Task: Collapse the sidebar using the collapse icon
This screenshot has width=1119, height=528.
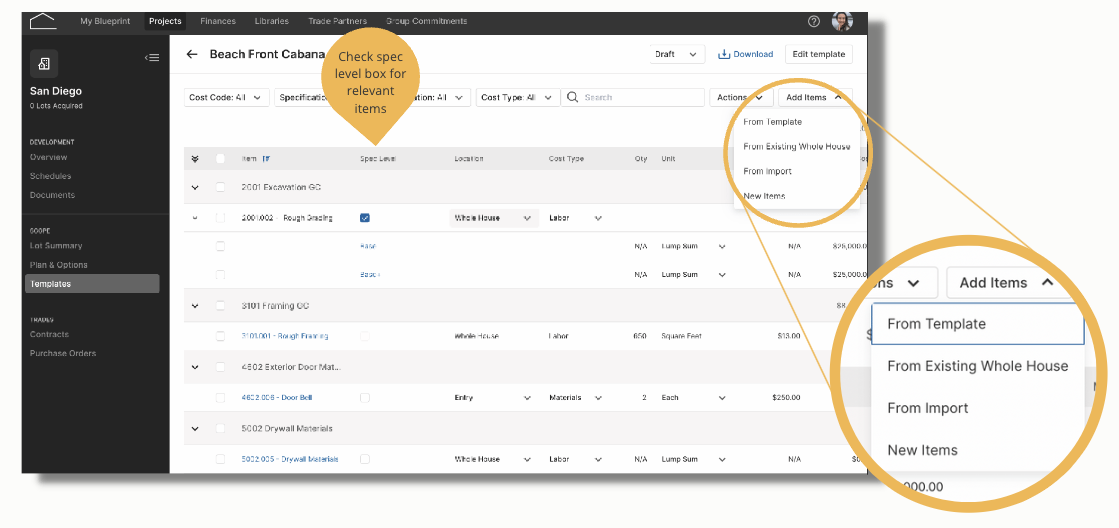Action: point(151,58)
